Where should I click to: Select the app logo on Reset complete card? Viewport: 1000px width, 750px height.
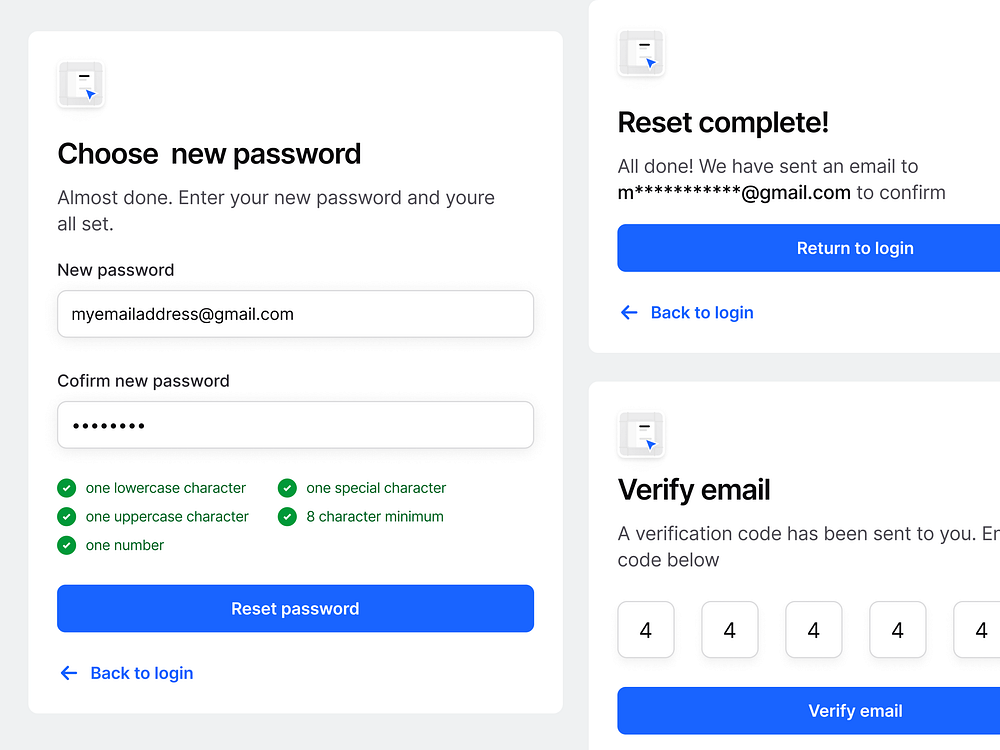[x=641, y=53]
